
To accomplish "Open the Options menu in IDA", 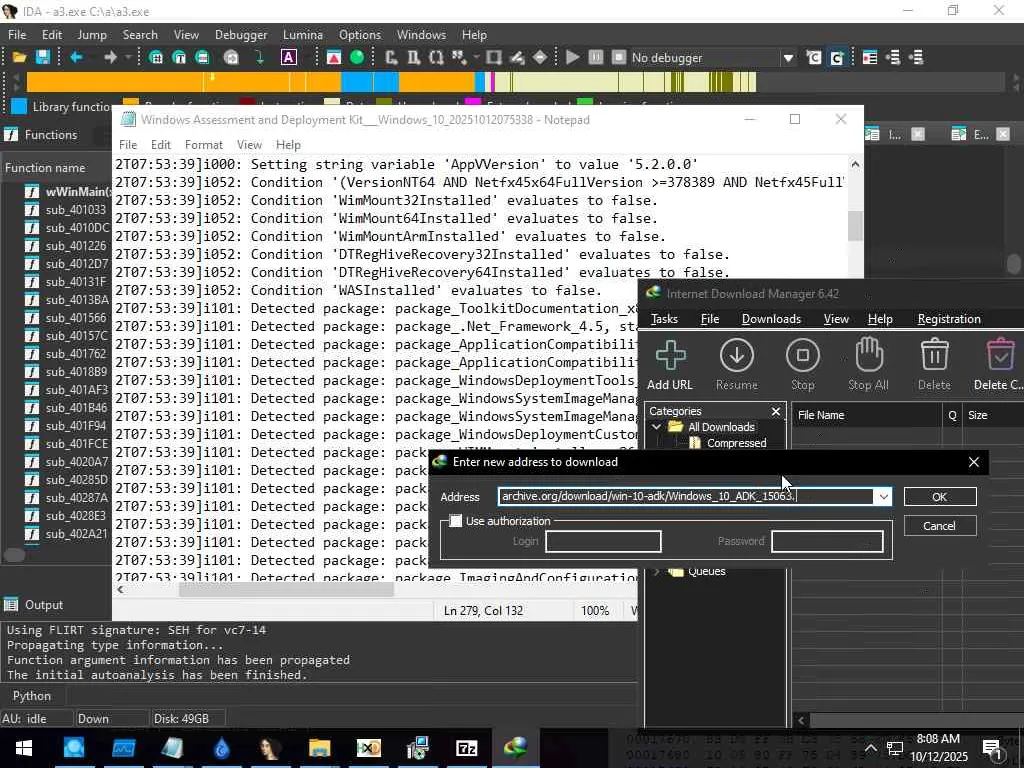I will click(360, 35).
